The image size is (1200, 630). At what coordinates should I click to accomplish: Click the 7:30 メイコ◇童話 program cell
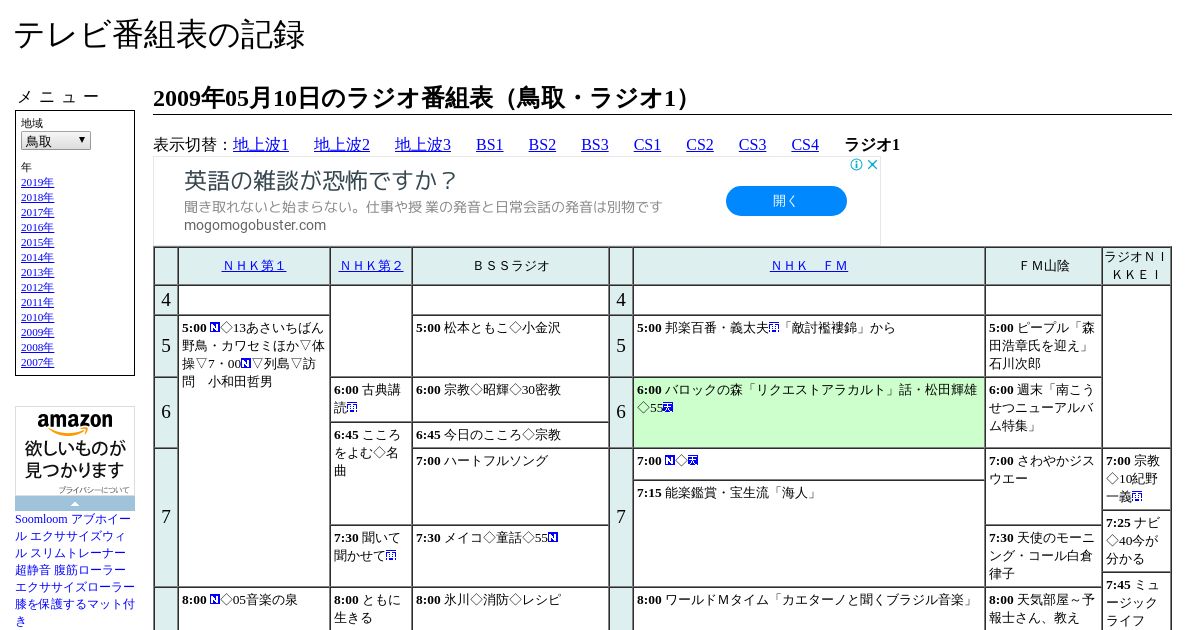coord(511,556)
